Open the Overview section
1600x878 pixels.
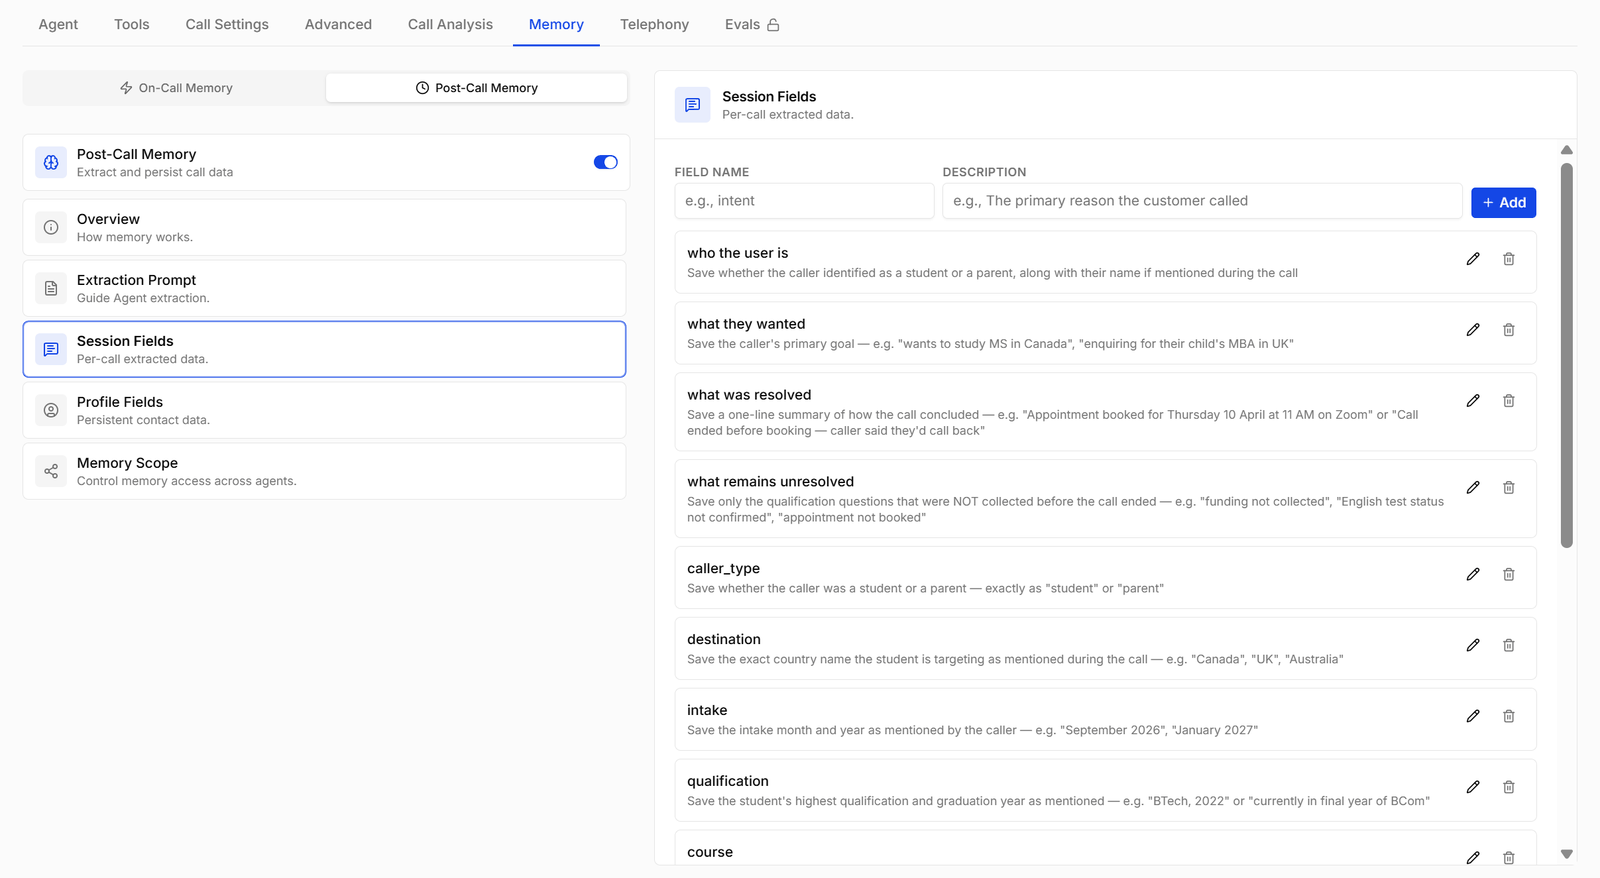324,227
